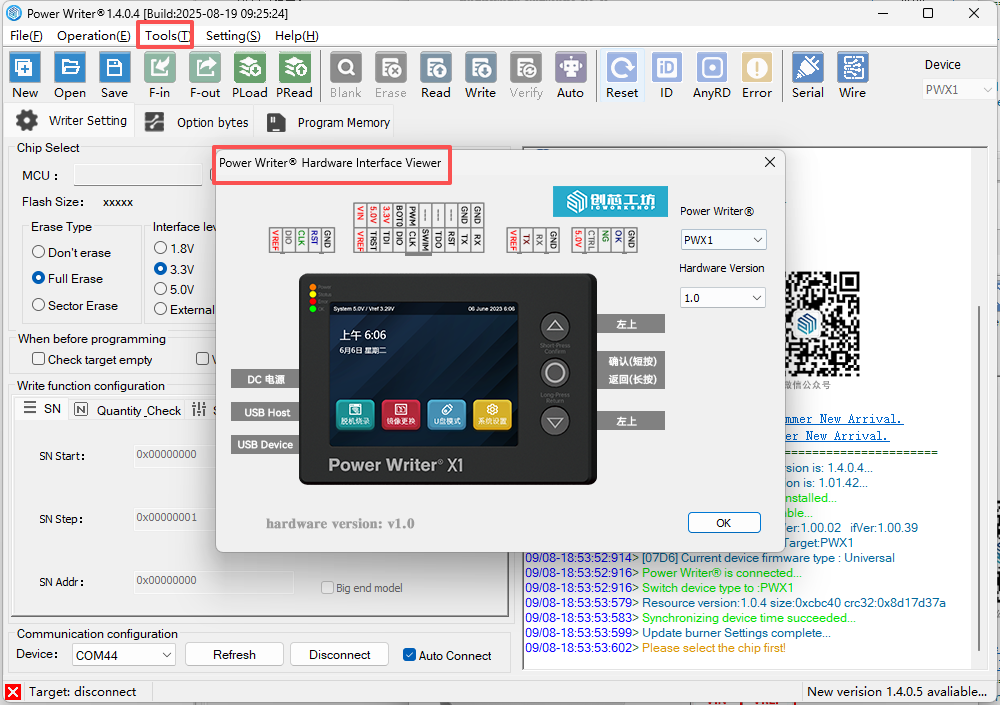Click the Read chip icon
Image resolution: width=1000 pixels, height=705 pixels.
coord(436,68)
